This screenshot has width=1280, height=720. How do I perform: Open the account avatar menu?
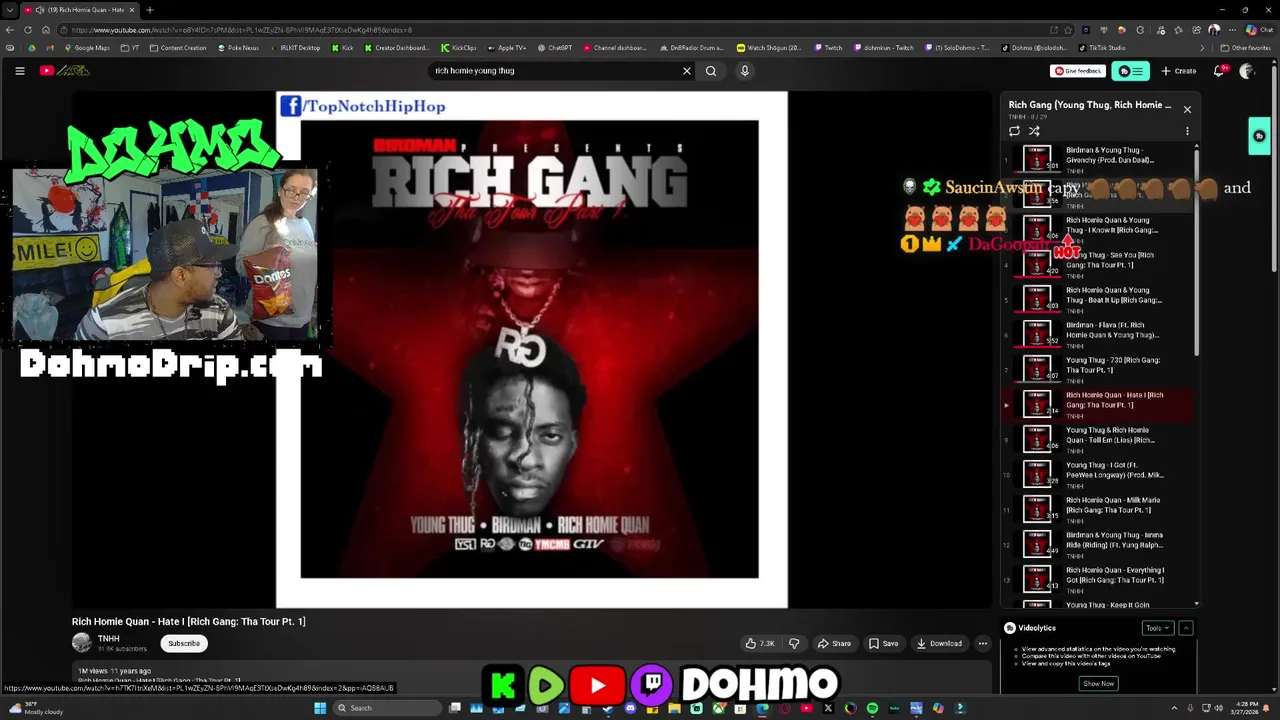[x=1246, y=71]
